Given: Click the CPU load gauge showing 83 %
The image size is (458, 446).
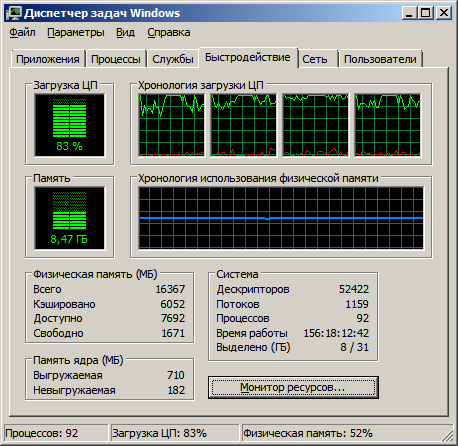Looking at the screenshot, I should pos(70,125).
